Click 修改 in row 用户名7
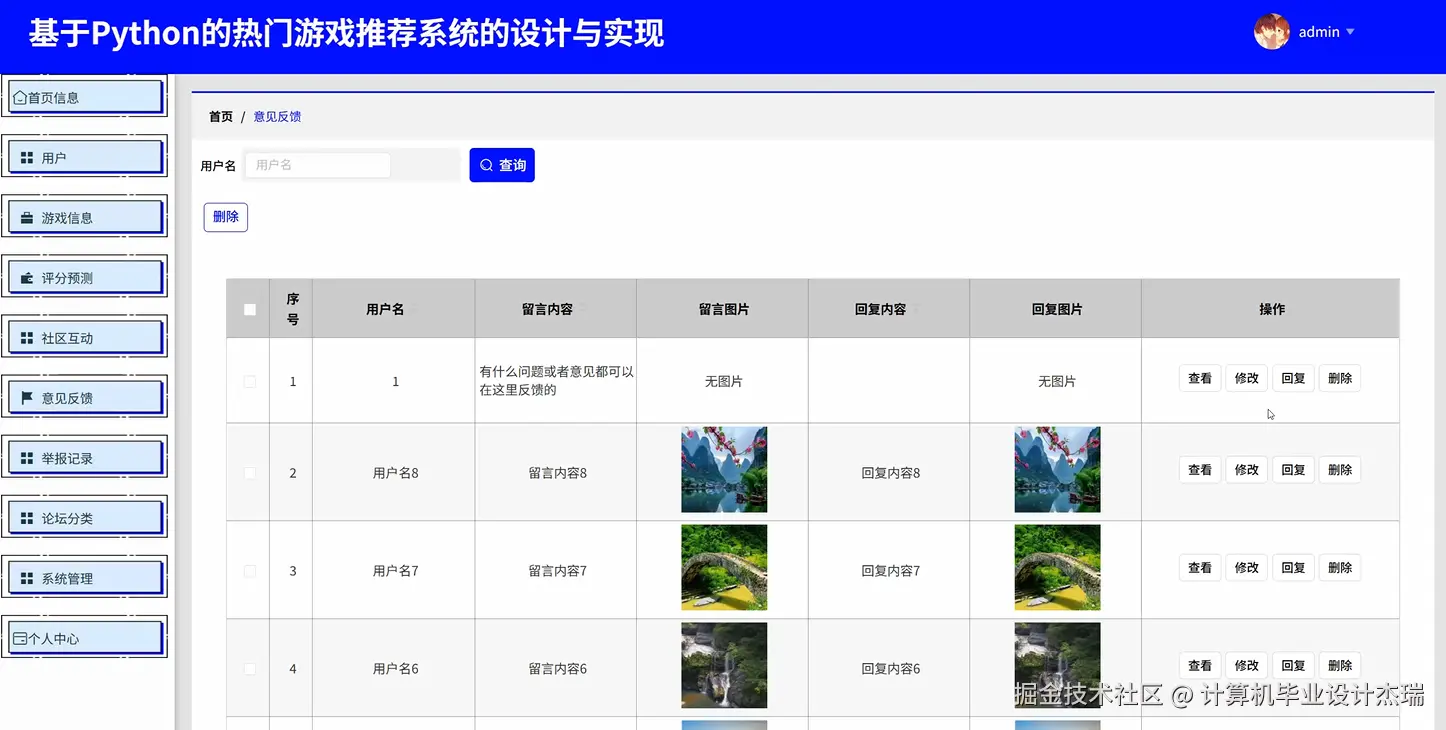The image size is (1446, 730). 1246,568
